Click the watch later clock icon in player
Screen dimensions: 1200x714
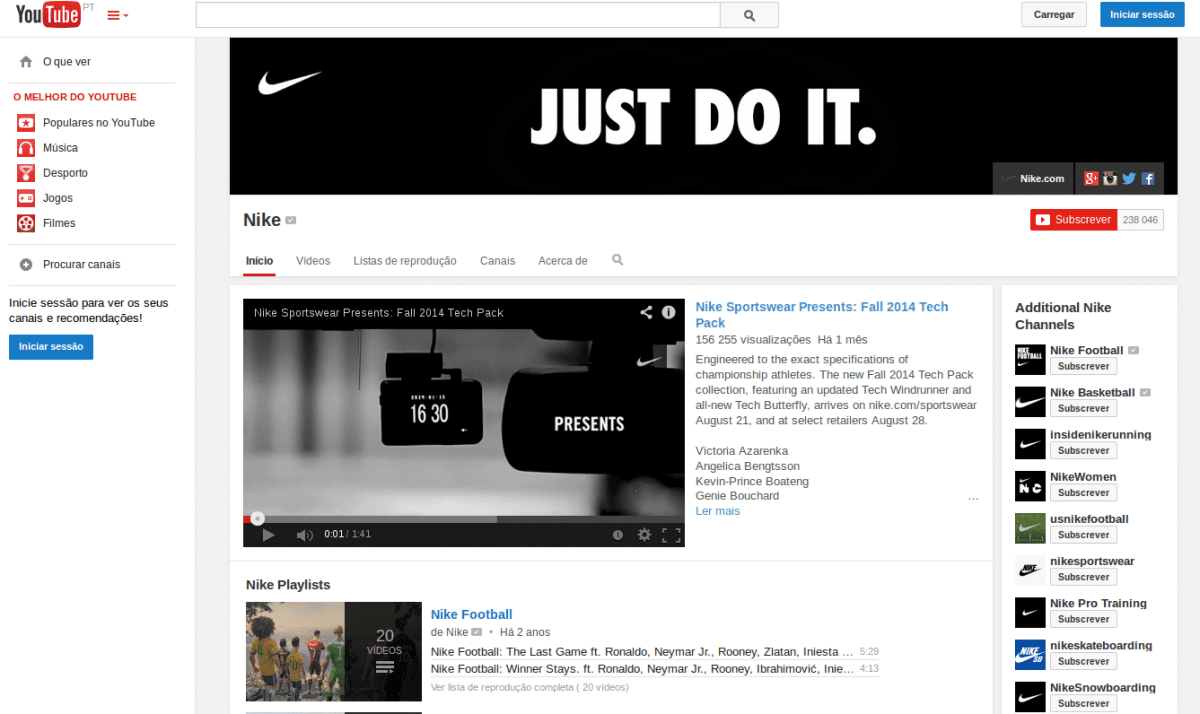click(617, 534)
